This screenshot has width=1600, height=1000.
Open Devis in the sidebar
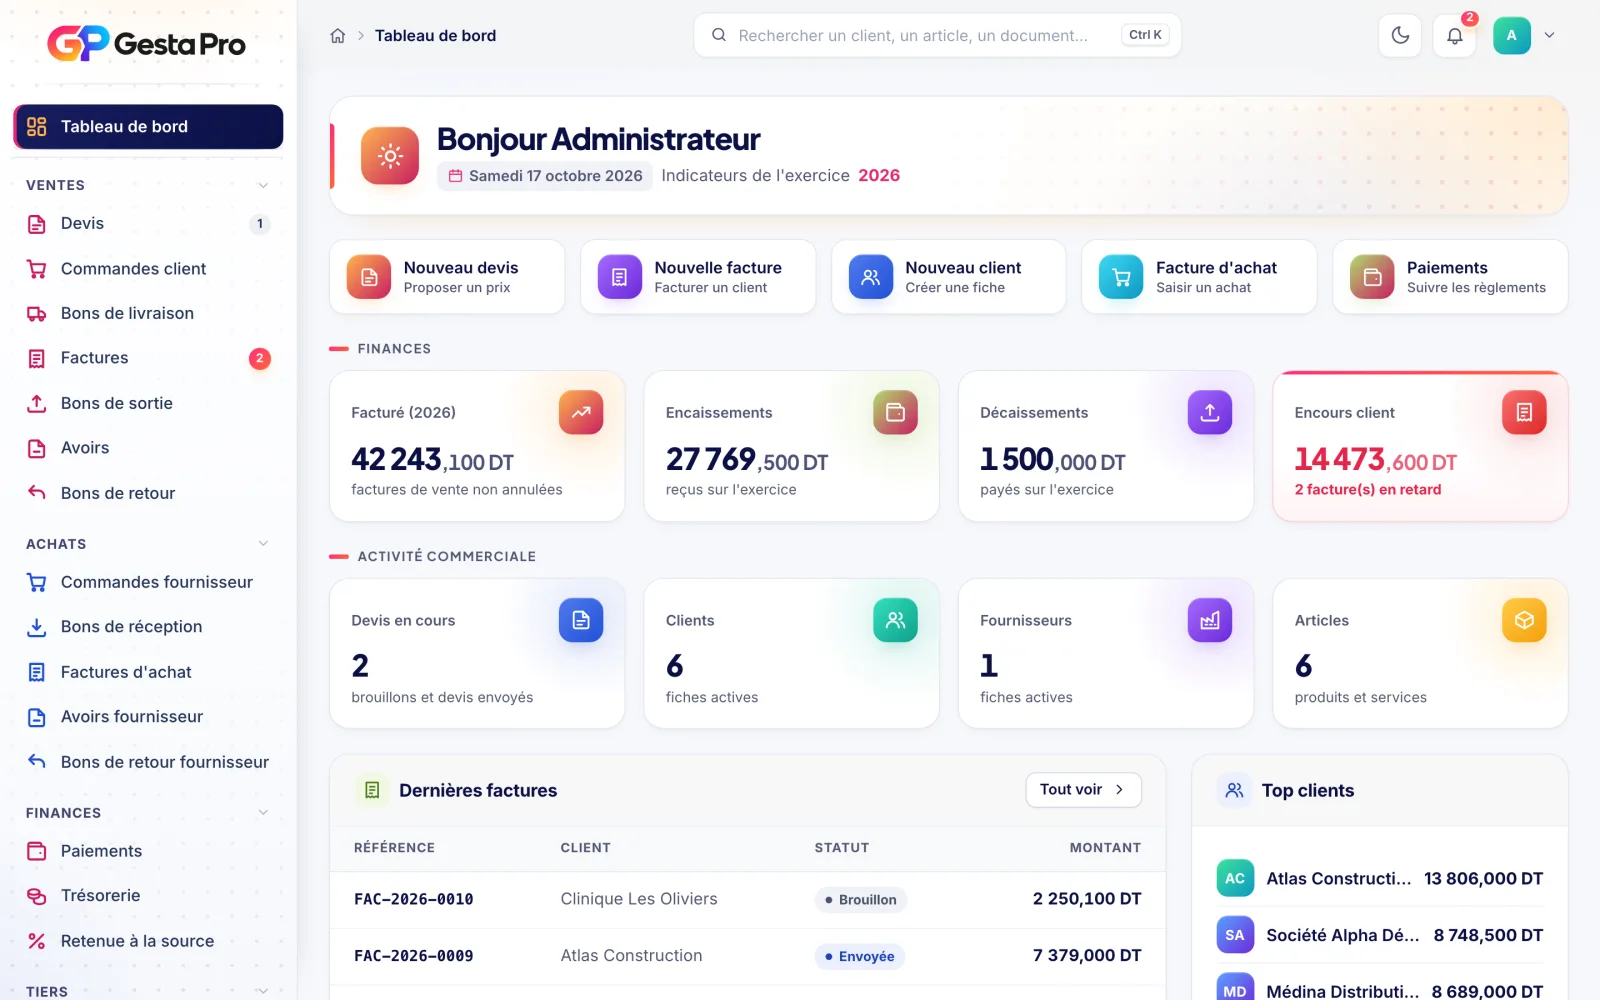[148, 224]
